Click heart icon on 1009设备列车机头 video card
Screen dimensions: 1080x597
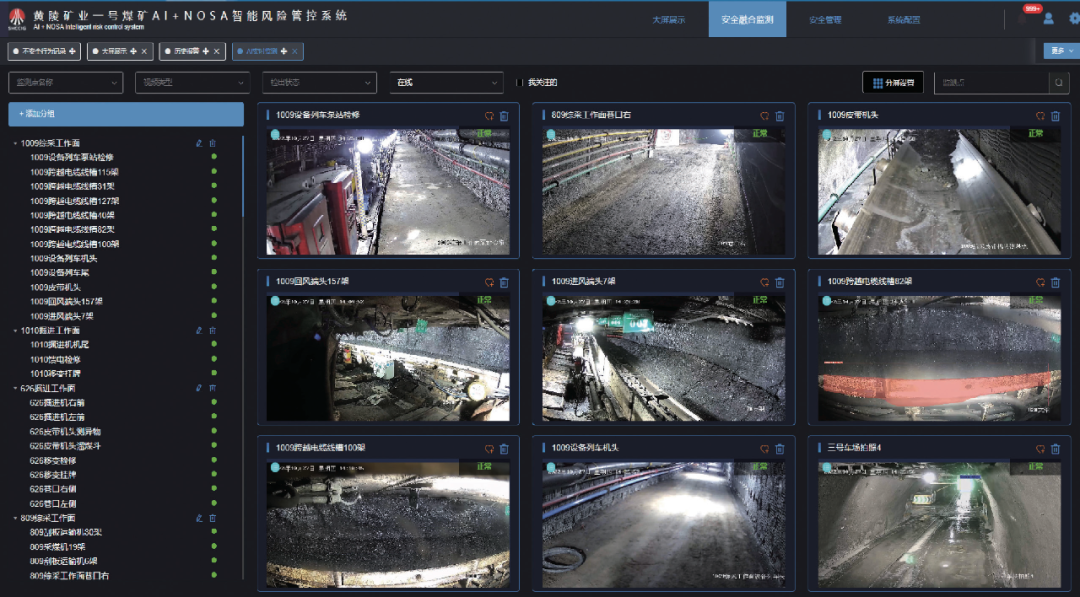click(x=765, y=449)
